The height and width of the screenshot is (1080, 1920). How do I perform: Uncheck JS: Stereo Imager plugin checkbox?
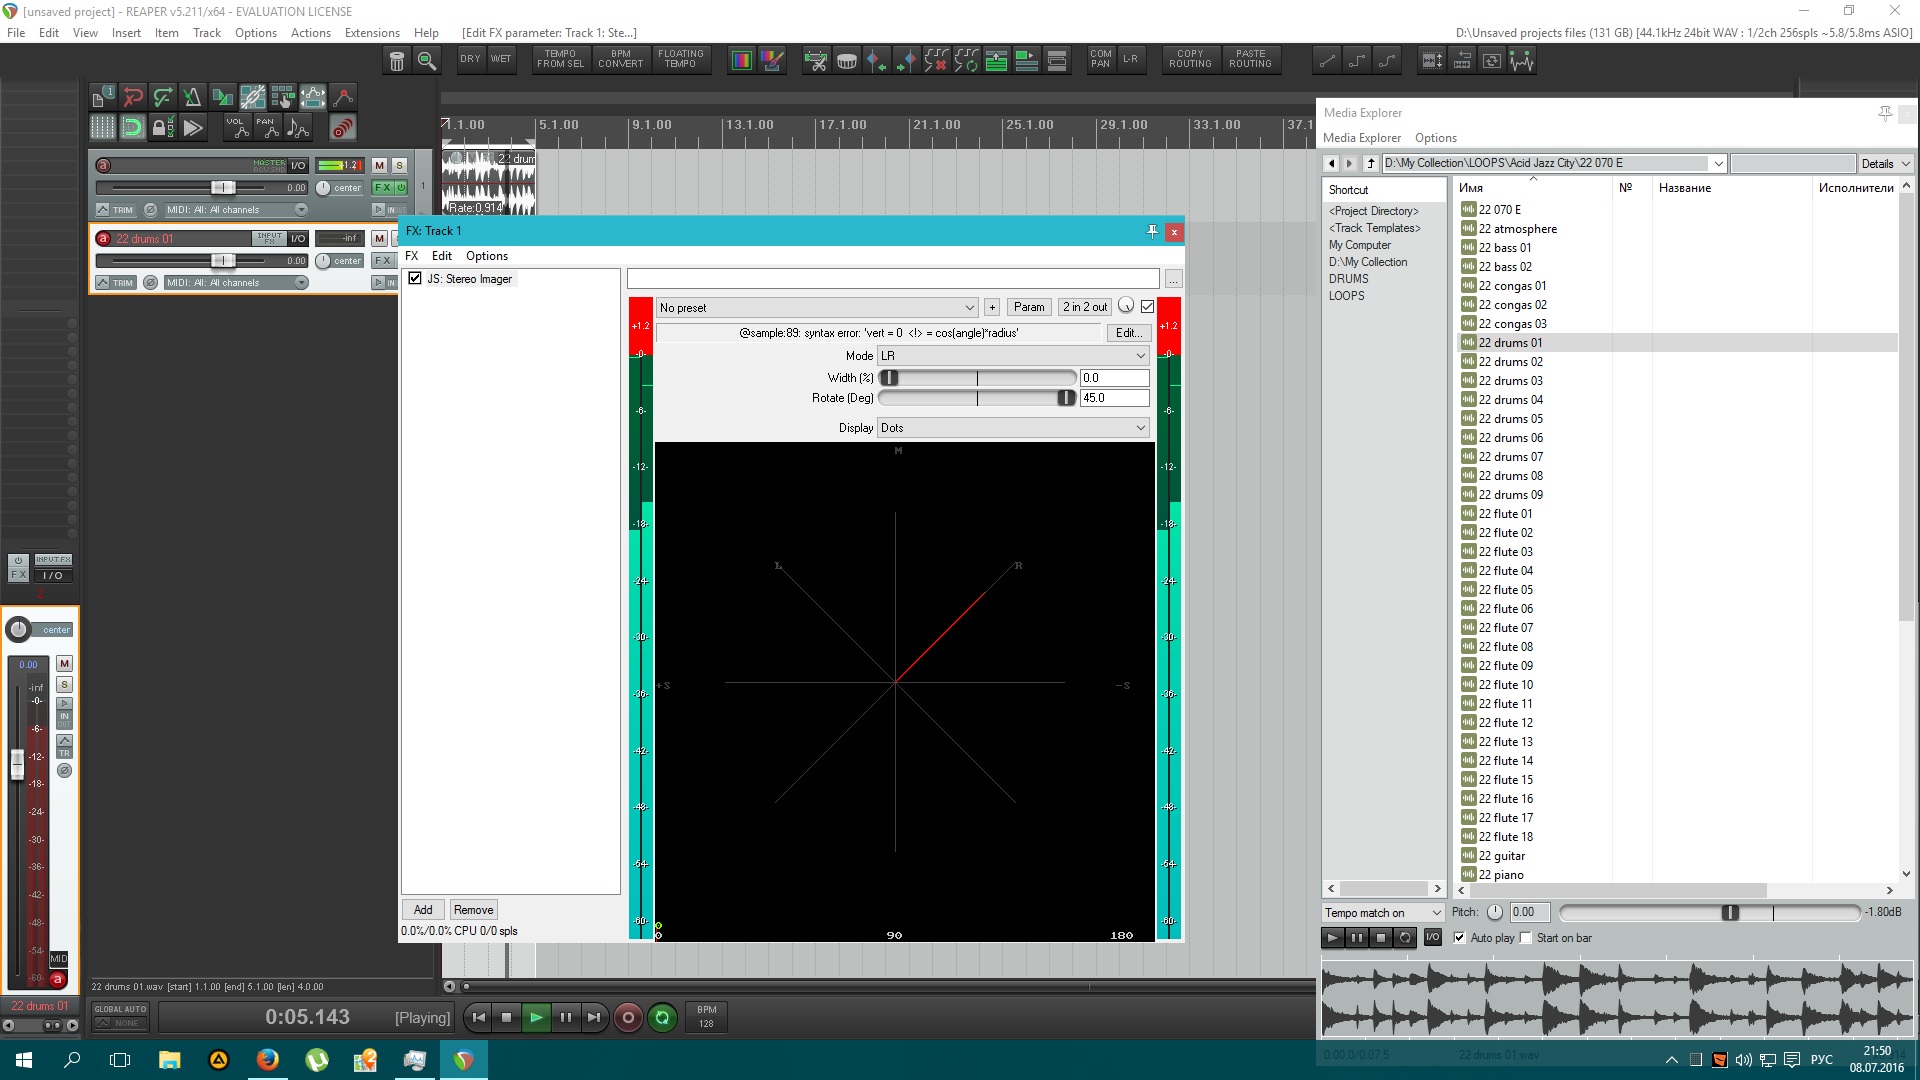click(x=415, y=279)
